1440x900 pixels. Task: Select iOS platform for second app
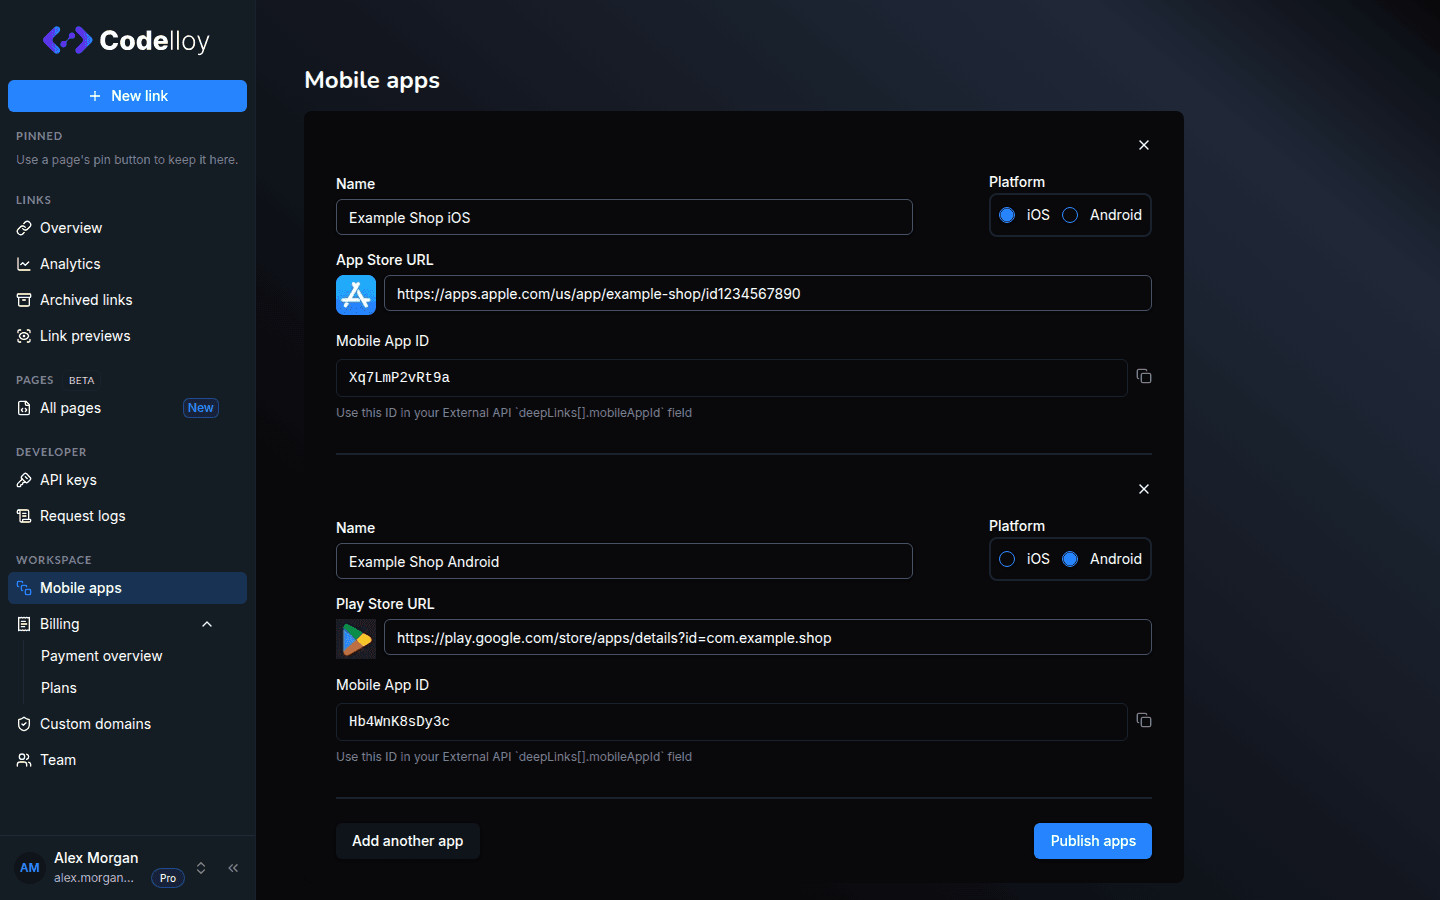[x=1007, y=559]
